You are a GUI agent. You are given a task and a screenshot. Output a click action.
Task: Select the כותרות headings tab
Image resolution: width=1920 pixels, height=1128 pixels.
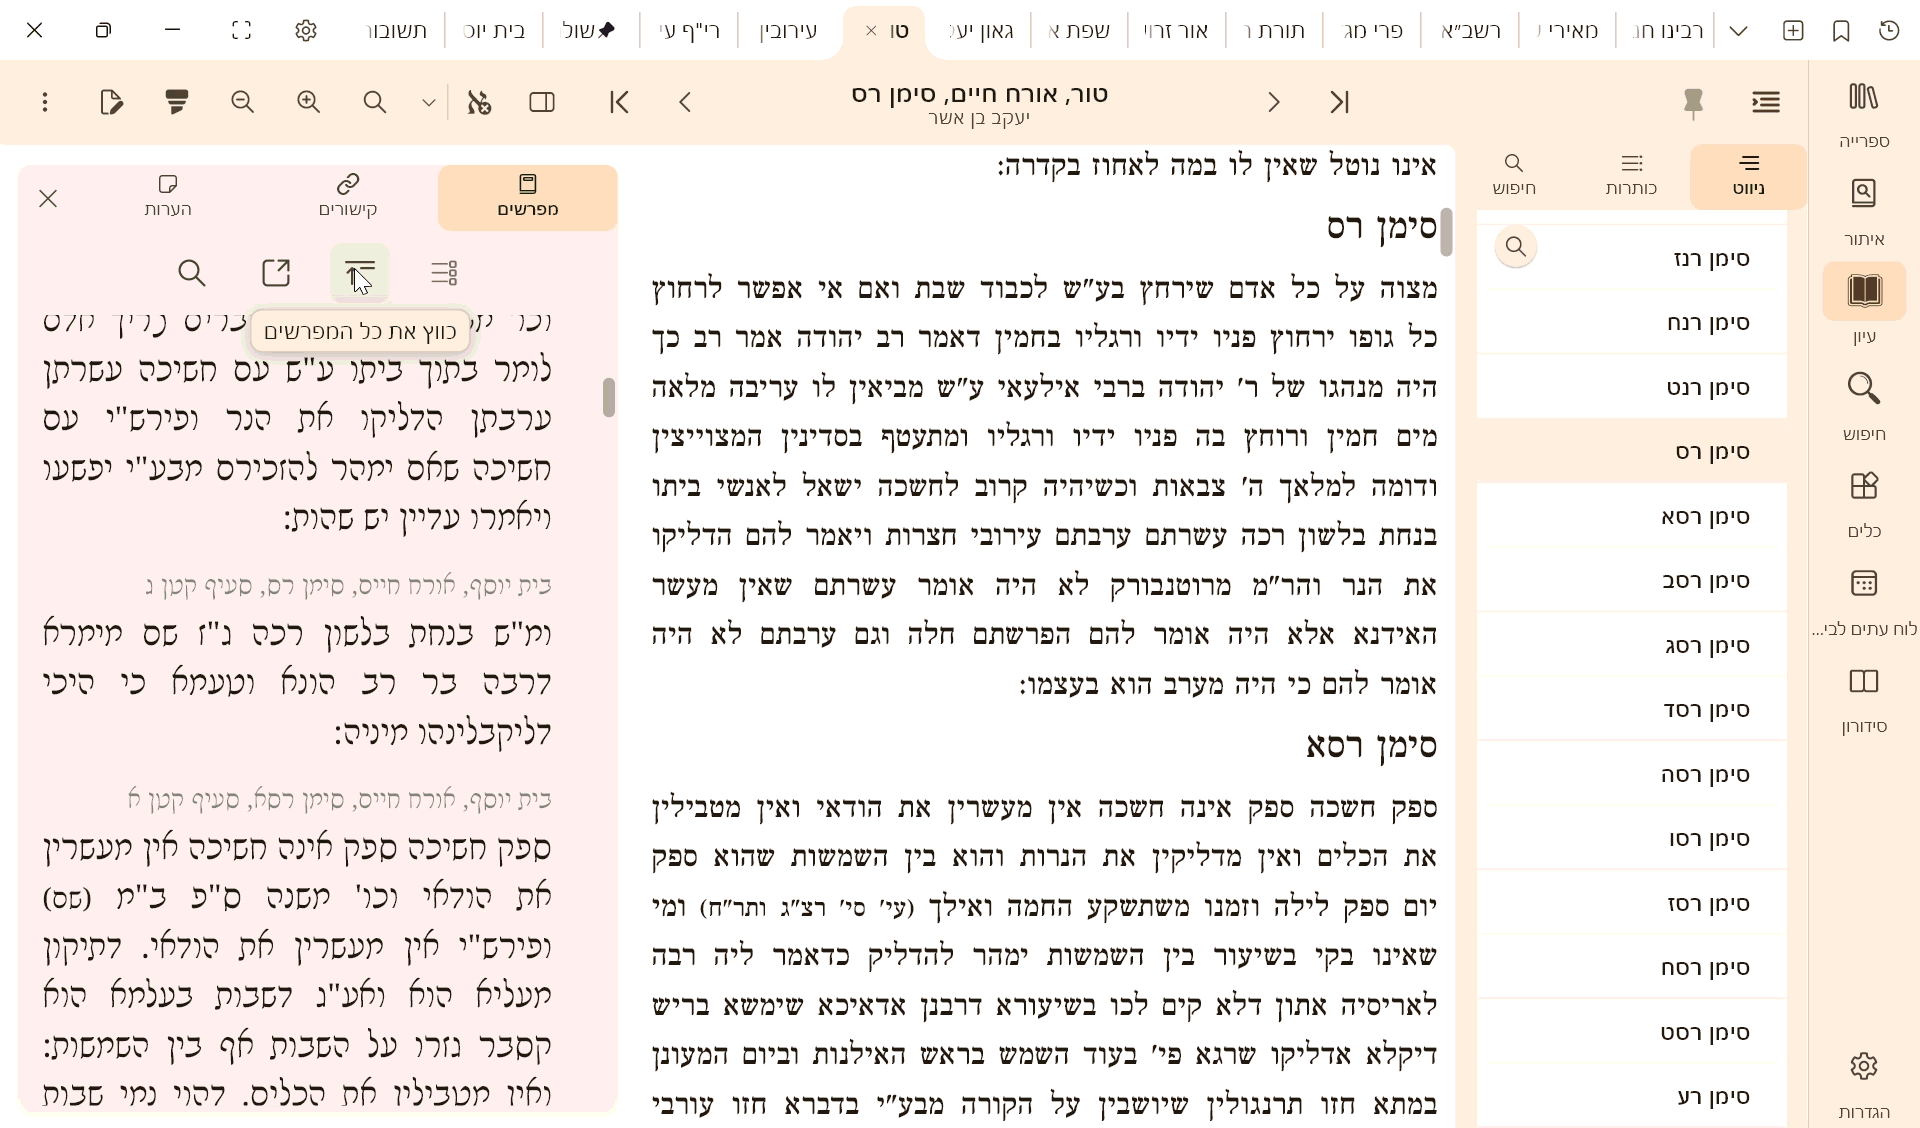1632,176
